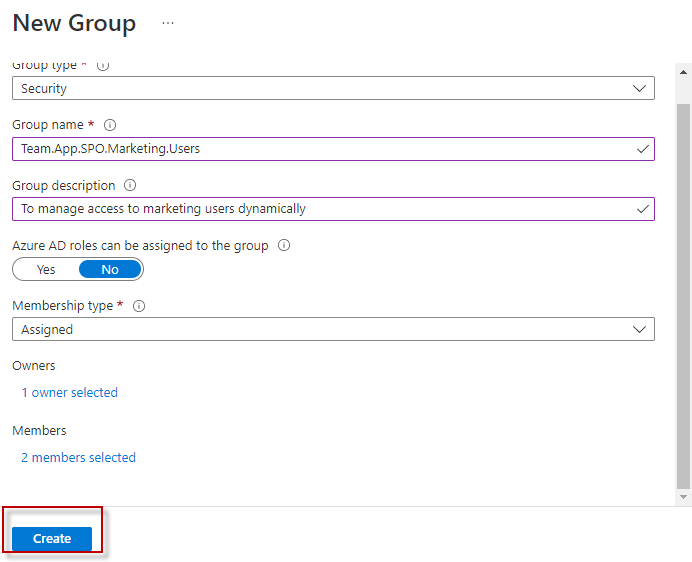Screen dimensions: 692x562
Task: Open the 2 members selected link
Action: 78,457
